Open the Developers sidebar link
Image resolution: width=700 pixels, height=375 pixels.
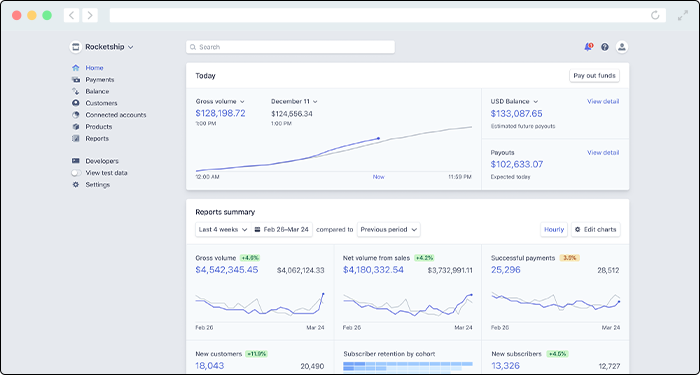click(x=102, y=161)
